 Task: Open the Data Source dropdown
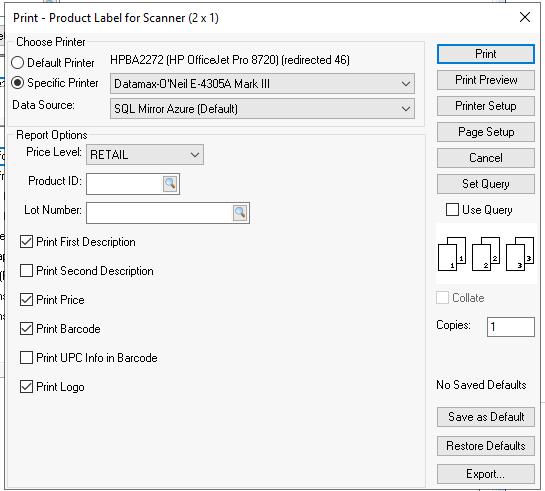[x=262, y=108]
